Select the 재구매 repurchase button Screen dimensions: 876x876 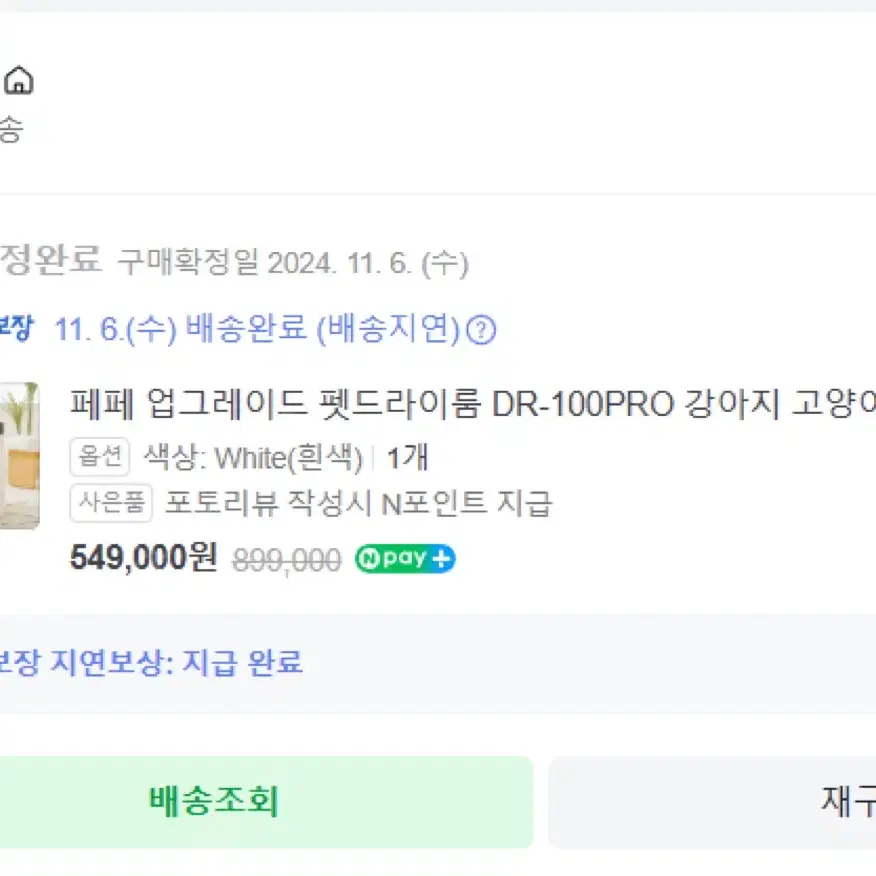point(712,802)
